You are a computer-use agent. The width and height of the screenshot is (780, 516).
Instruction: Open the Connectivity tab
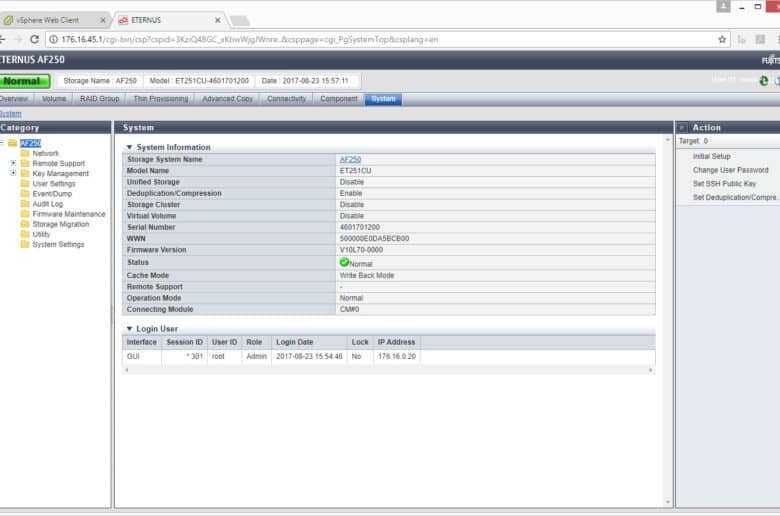[287, 99]
